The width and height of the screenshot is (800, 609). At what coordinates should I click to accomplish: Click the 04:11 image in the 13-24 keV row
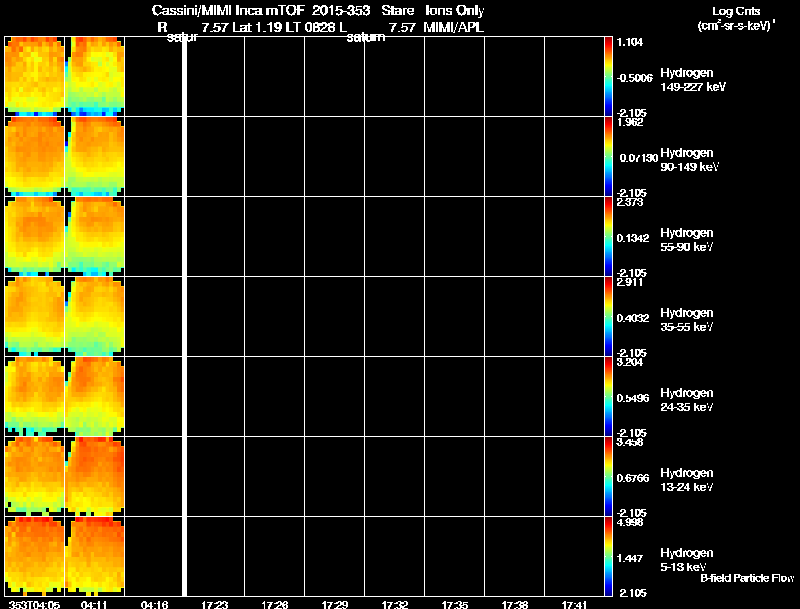click(95, 477)
